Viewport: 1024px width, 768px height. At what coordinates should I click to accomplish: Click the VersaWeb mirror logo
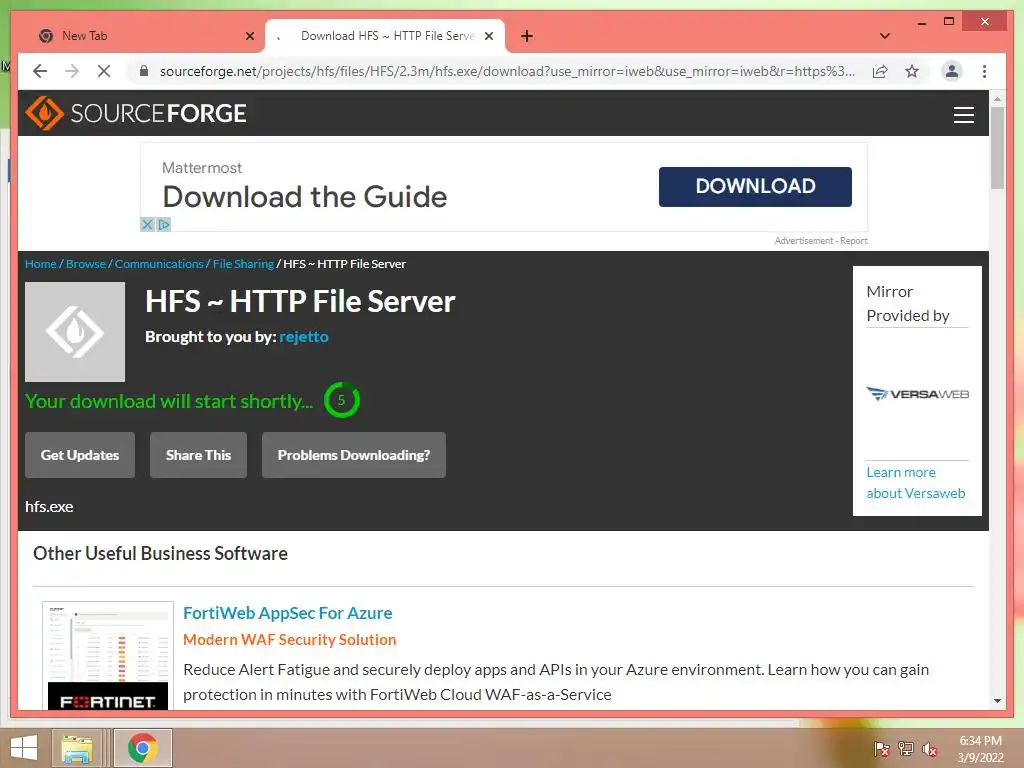pos(917,394)
